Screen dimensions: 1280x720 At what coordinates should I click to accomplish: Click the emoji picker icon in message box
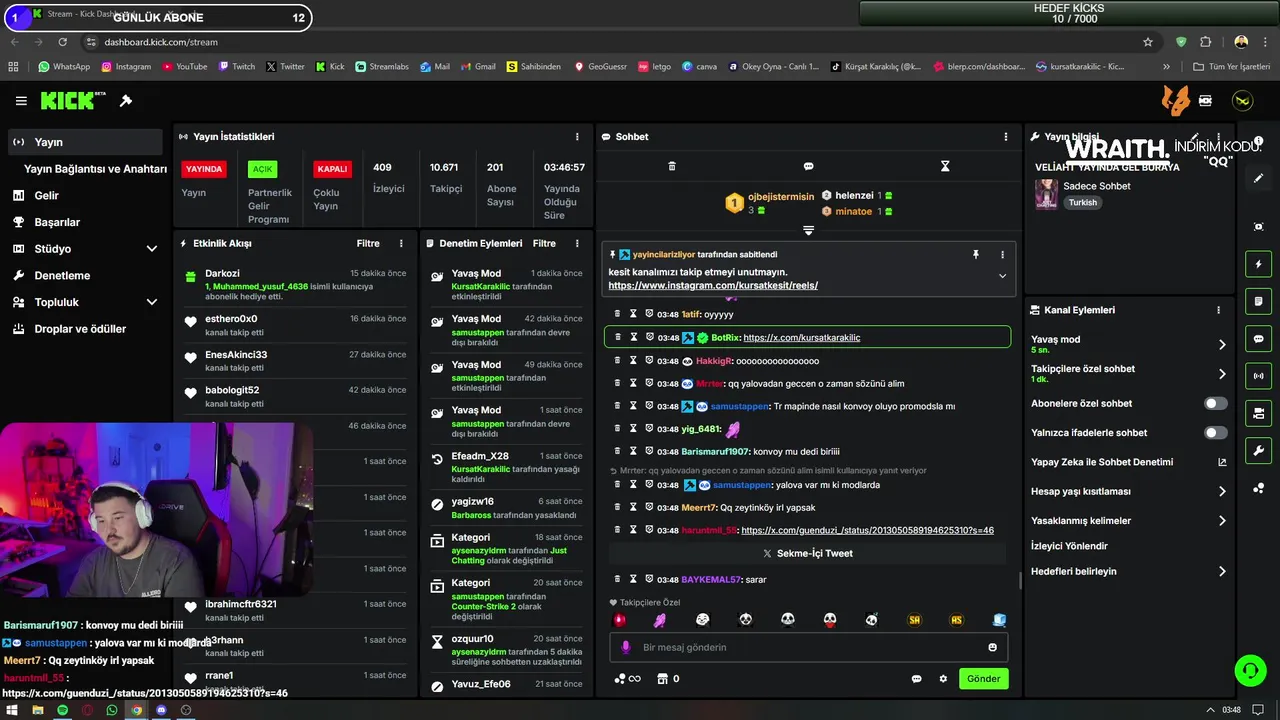coord(993,648)
